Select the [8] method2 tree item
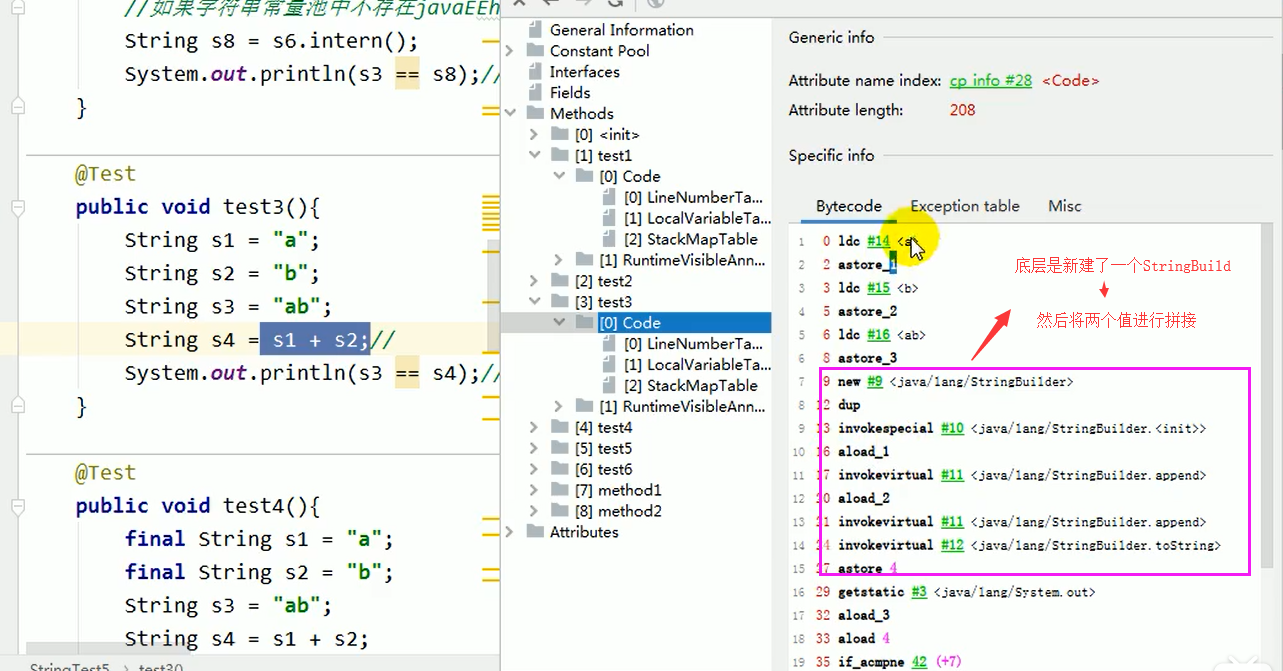 tap(629, 511)
